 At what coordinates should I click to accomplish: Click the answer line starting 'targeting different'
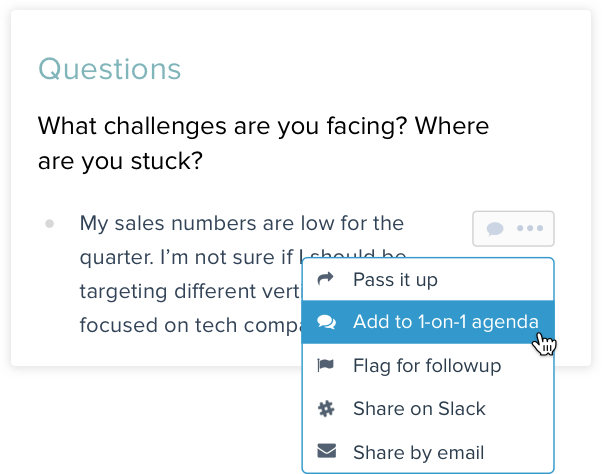[x=190, y=290]
